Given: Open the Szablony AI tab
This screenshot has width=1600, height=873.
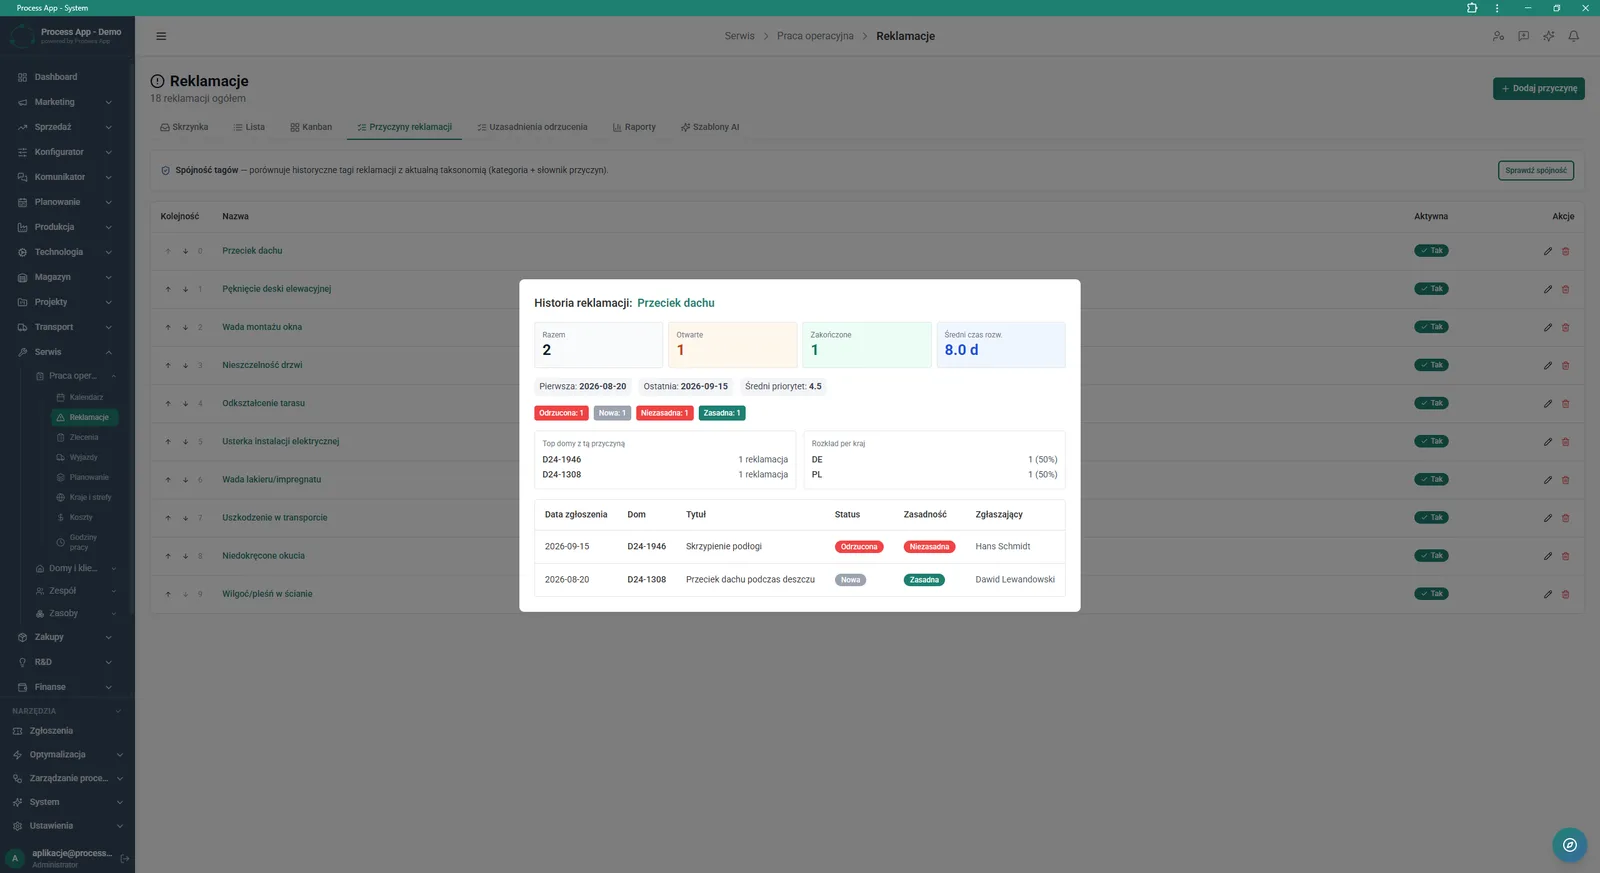Looking at the screenshot, I should pyautogui.click(x=710, y=127).
